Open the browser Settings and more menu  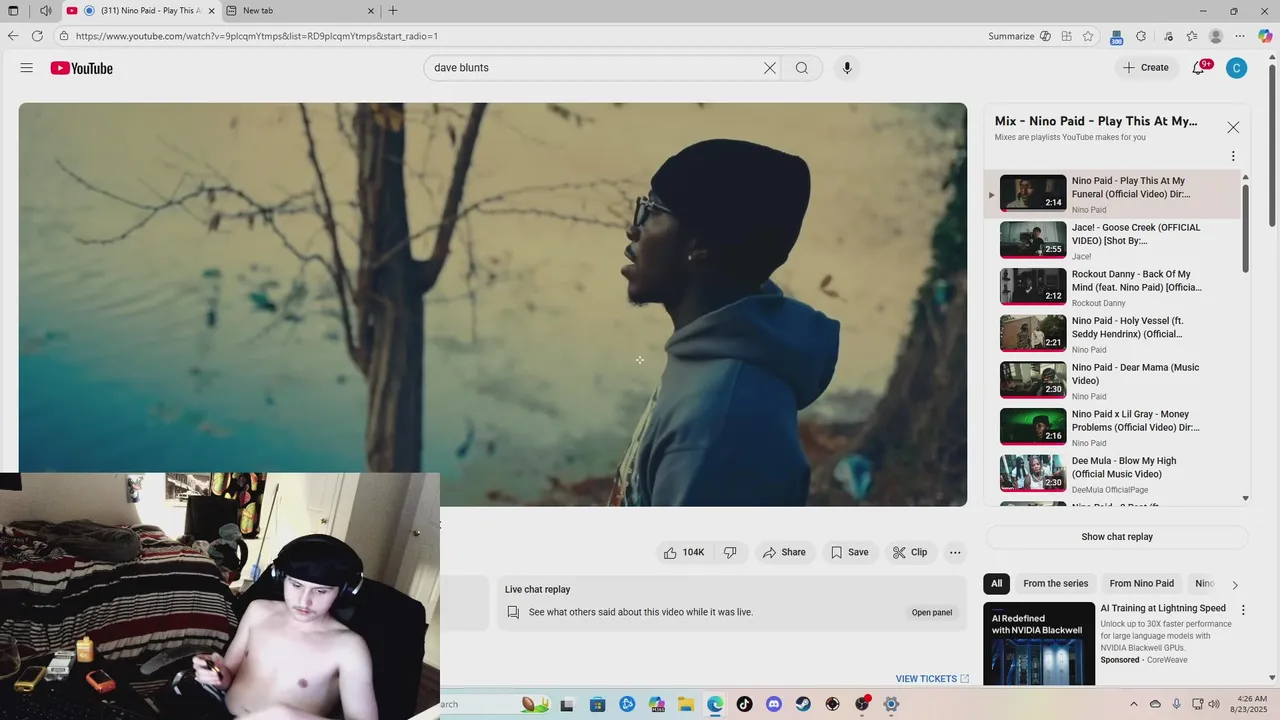click(x=1241, y=36)
